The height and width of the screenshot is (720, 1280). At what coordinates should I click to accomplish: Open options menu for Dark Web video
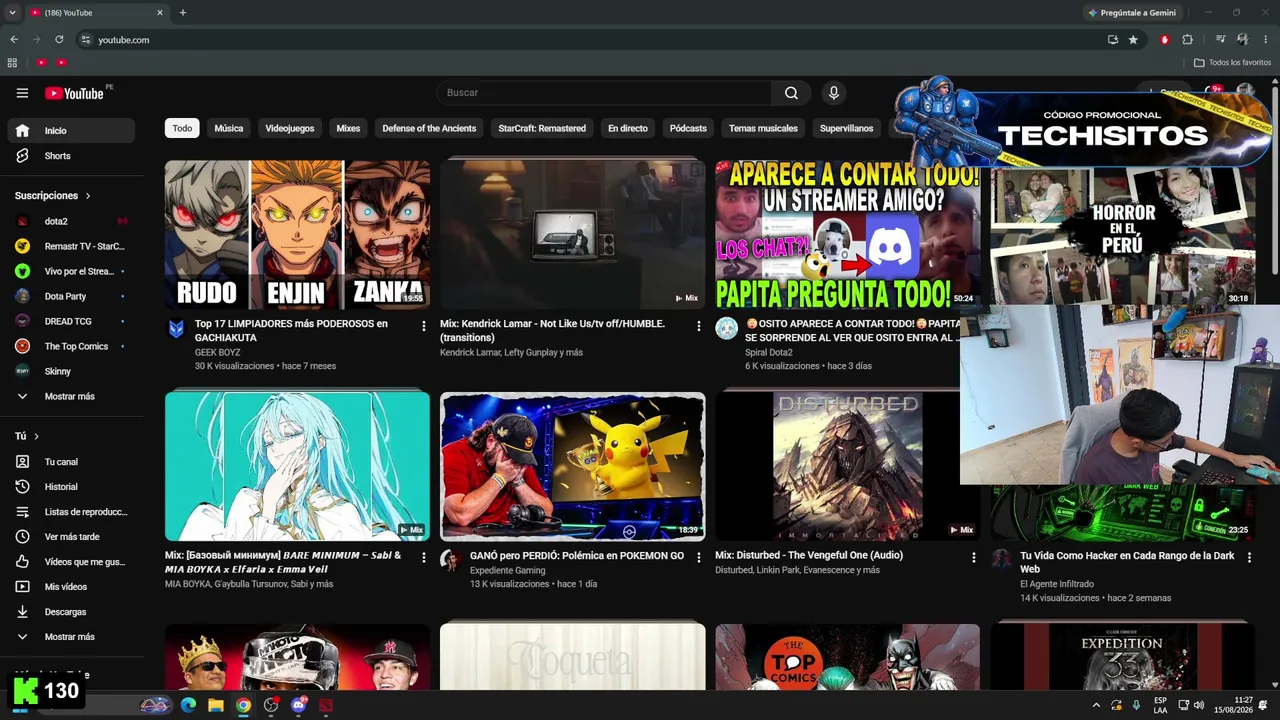click(1248, 558)
